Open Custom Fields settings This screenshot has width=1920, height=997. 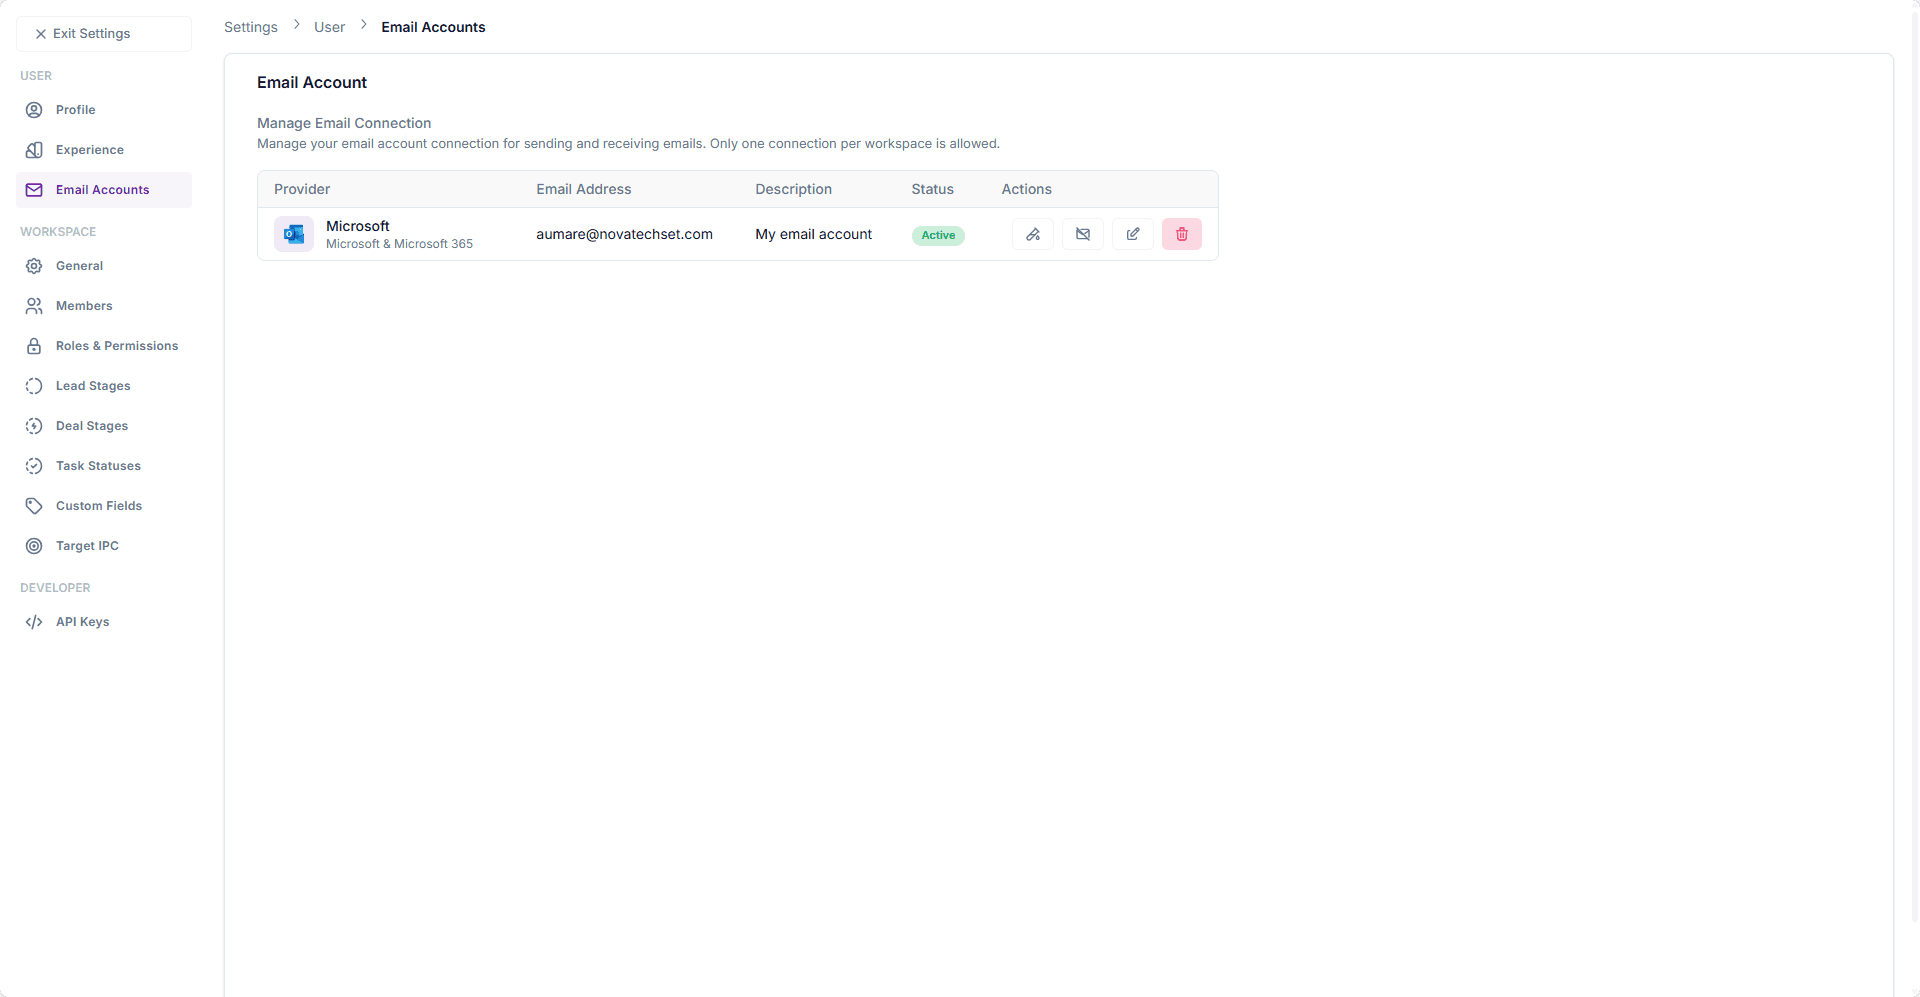(99, 506)
